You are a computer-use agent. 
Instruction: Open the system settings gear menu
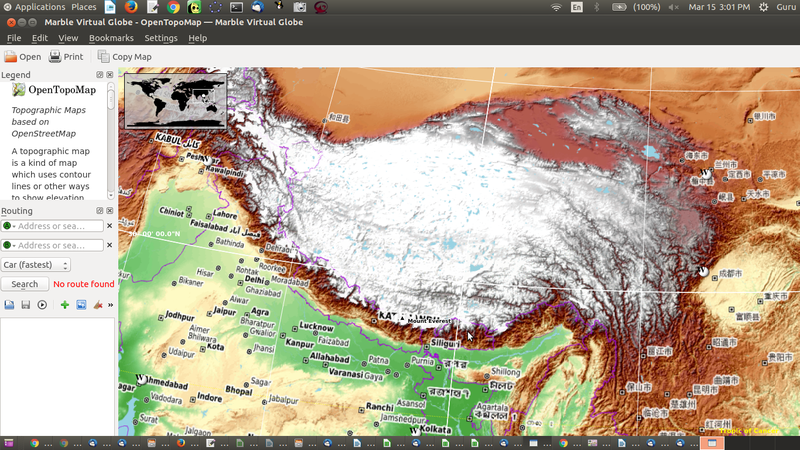(763, 7)
